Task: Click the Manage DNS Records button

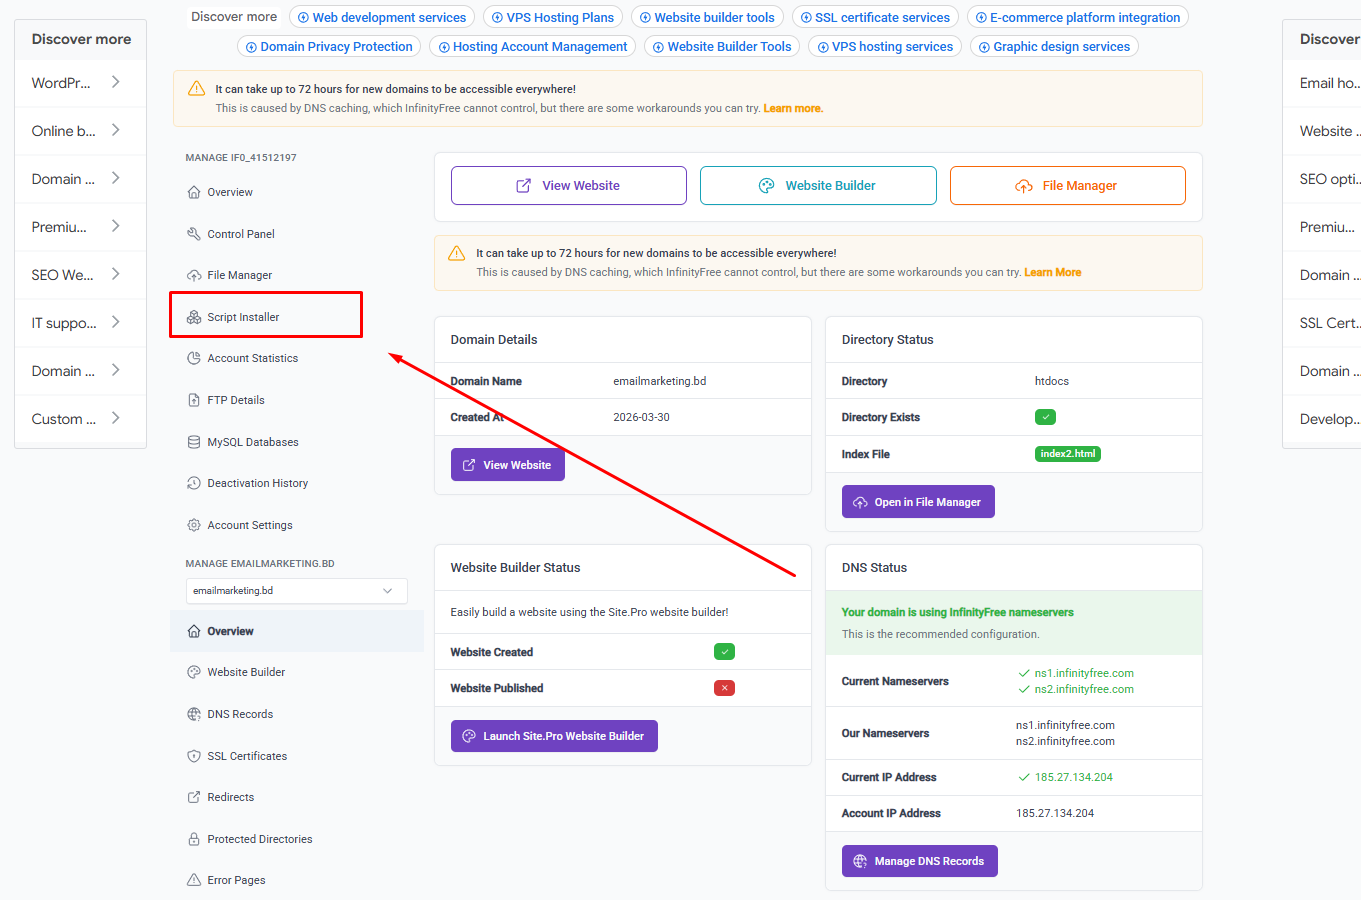Action: [919, 861]
